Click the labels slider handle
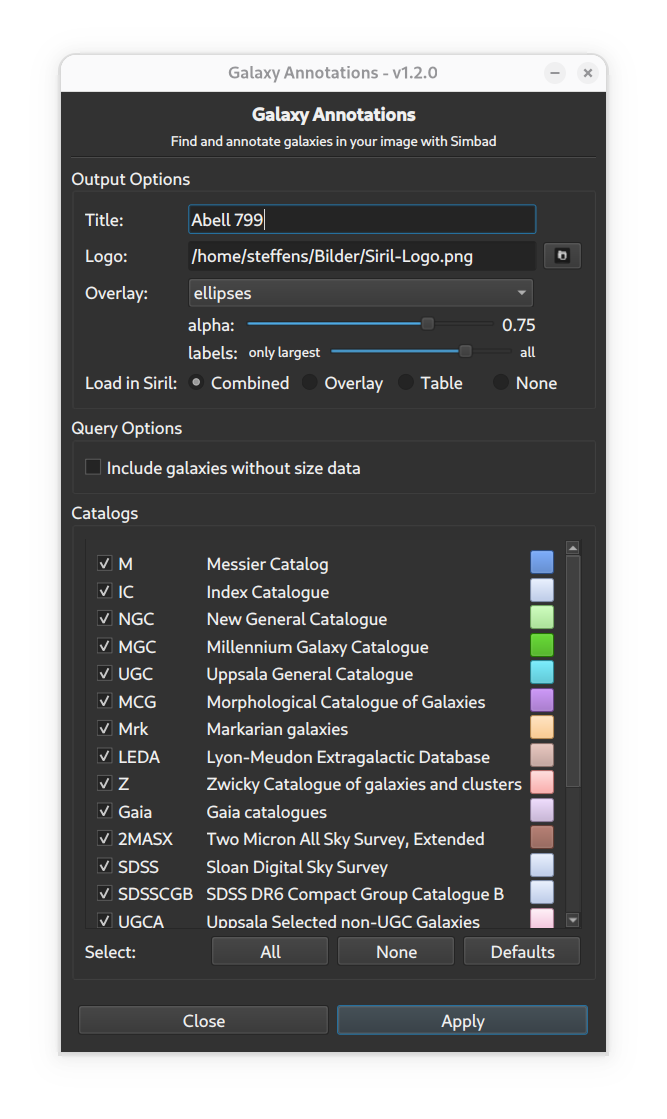The image size is (667, 1119). coord(465,351)
